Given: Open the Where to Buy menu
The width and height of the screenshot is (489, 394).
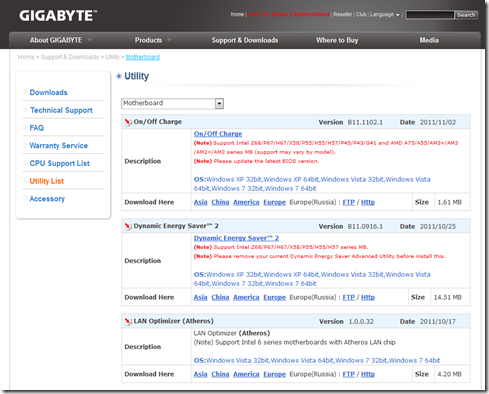Looking at the screenshot, I should point(337,40).
